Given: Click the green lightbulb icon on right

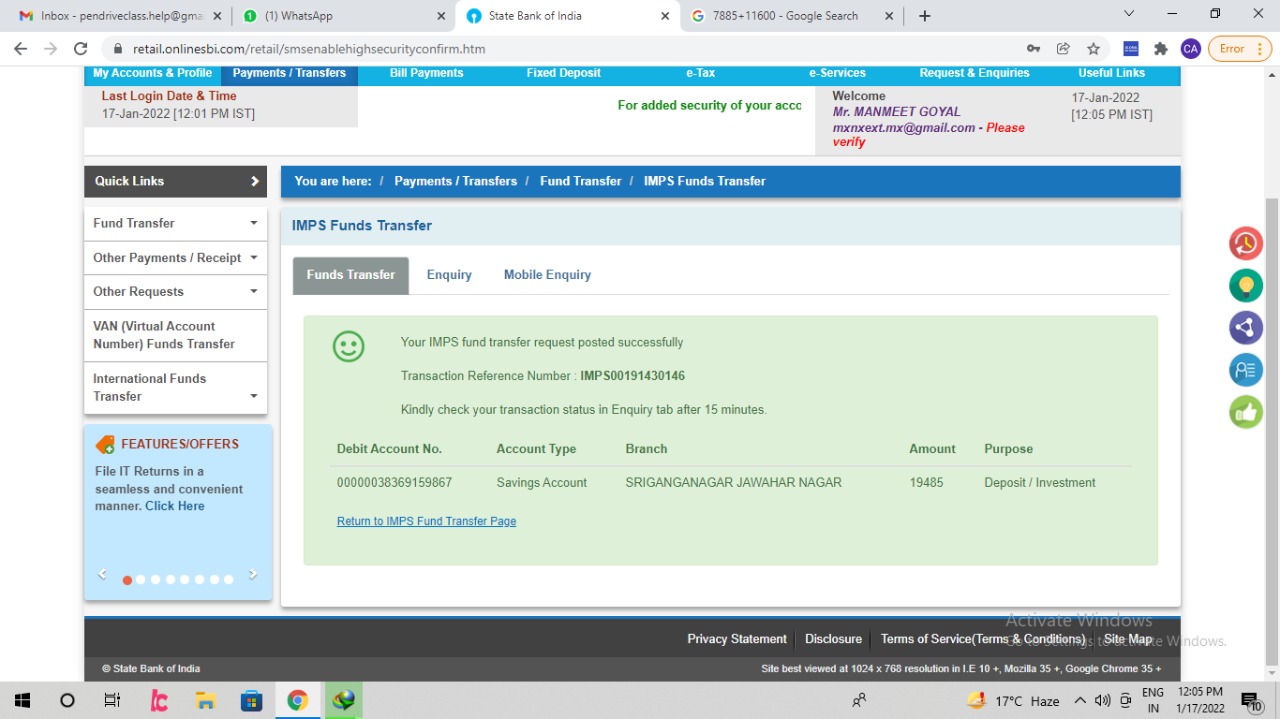Looking at the screenshot, I should coord(1245,286).
